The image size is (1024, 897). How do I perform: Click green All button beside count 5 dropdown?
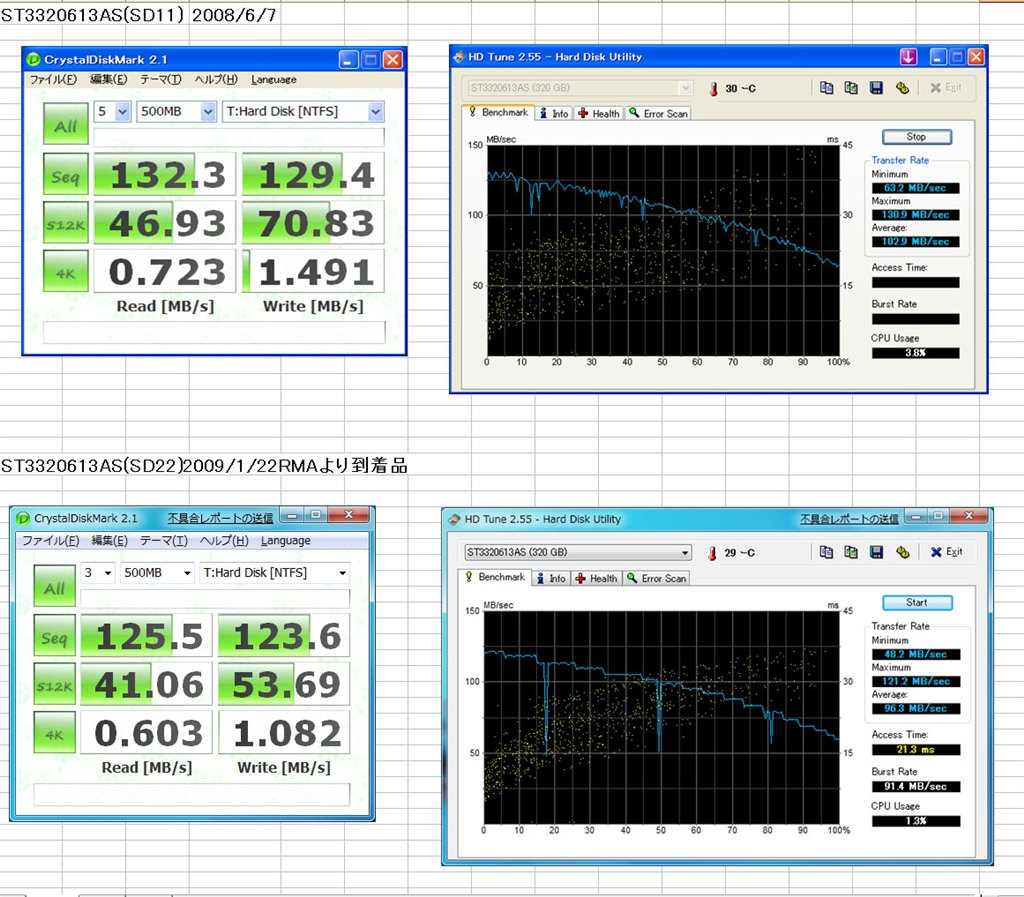[x=65, y=126]
